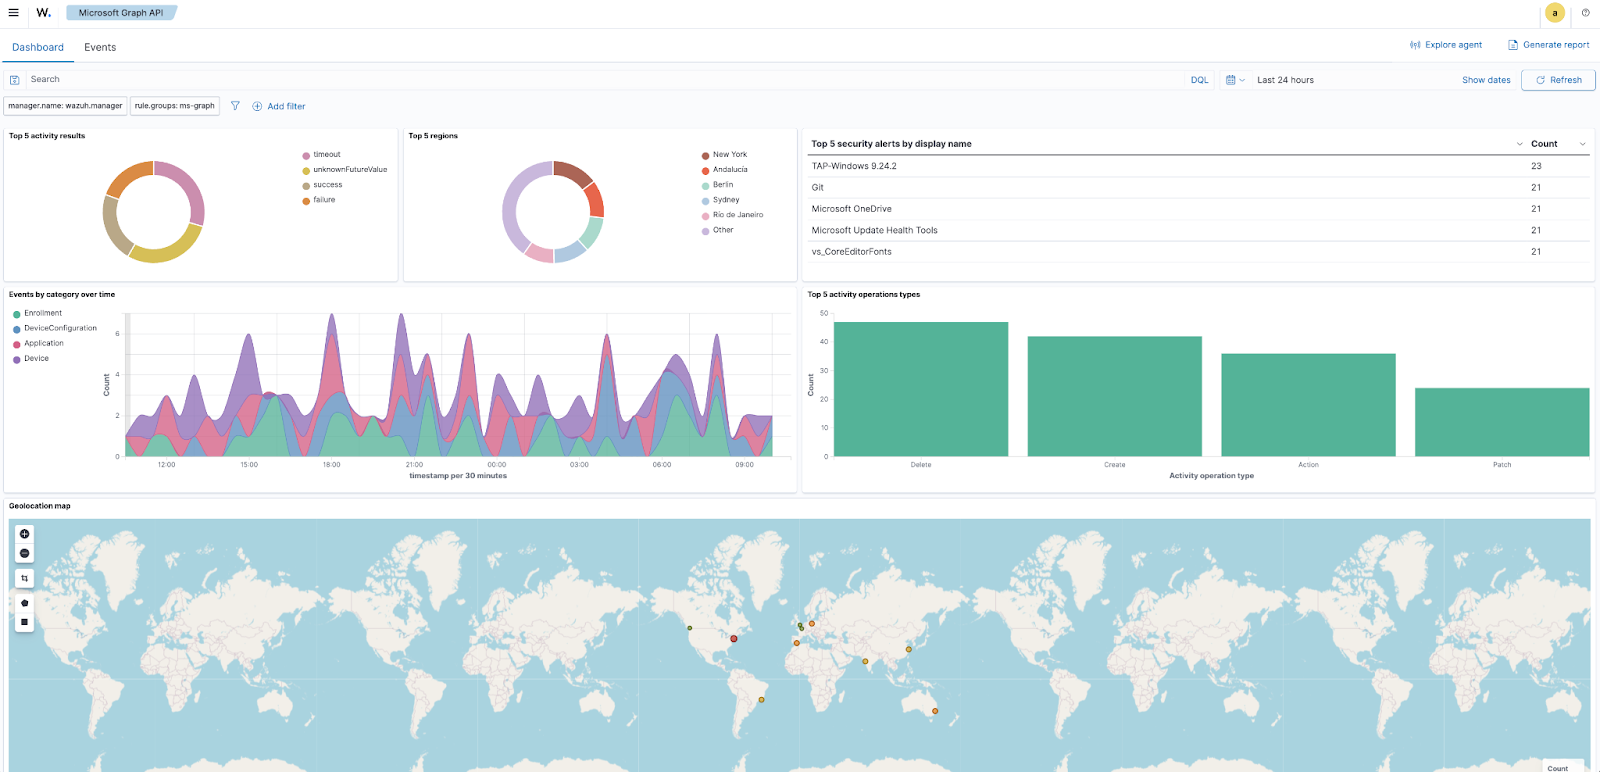Zoom in on the geolocation map

pos(25,534)
